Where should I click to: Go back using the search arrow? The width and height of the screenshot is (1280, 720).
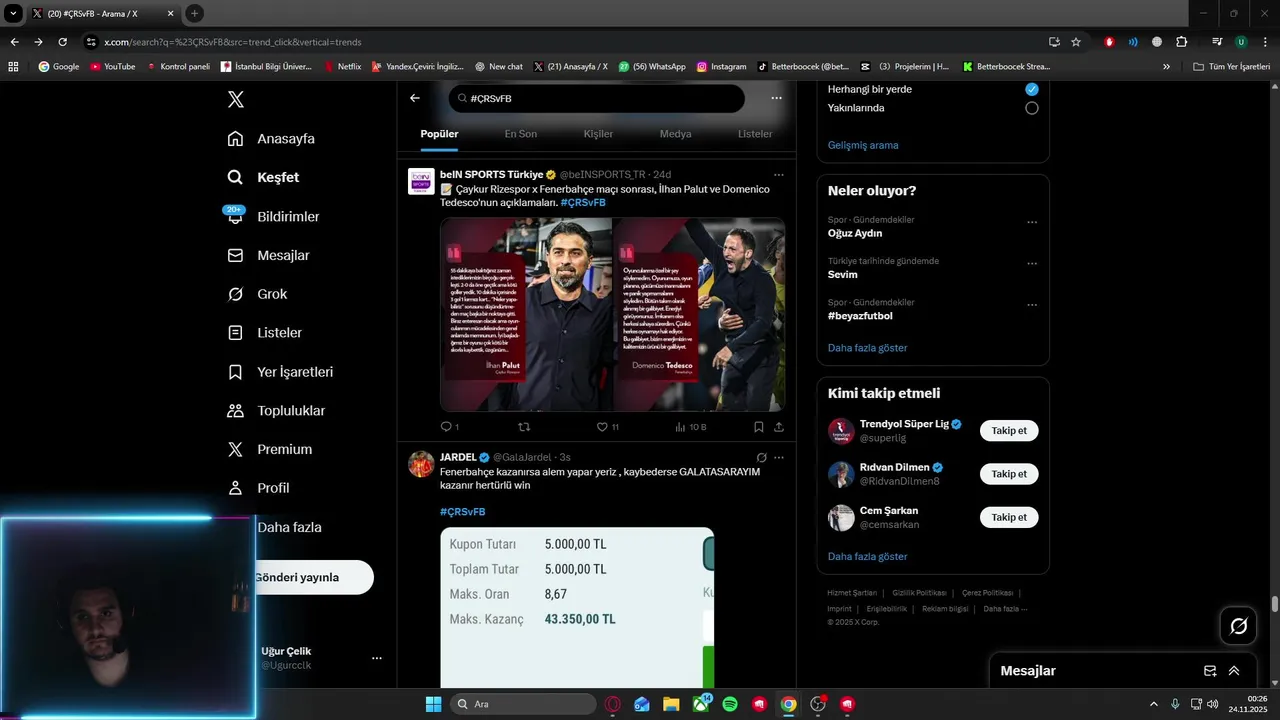(415, 98)
